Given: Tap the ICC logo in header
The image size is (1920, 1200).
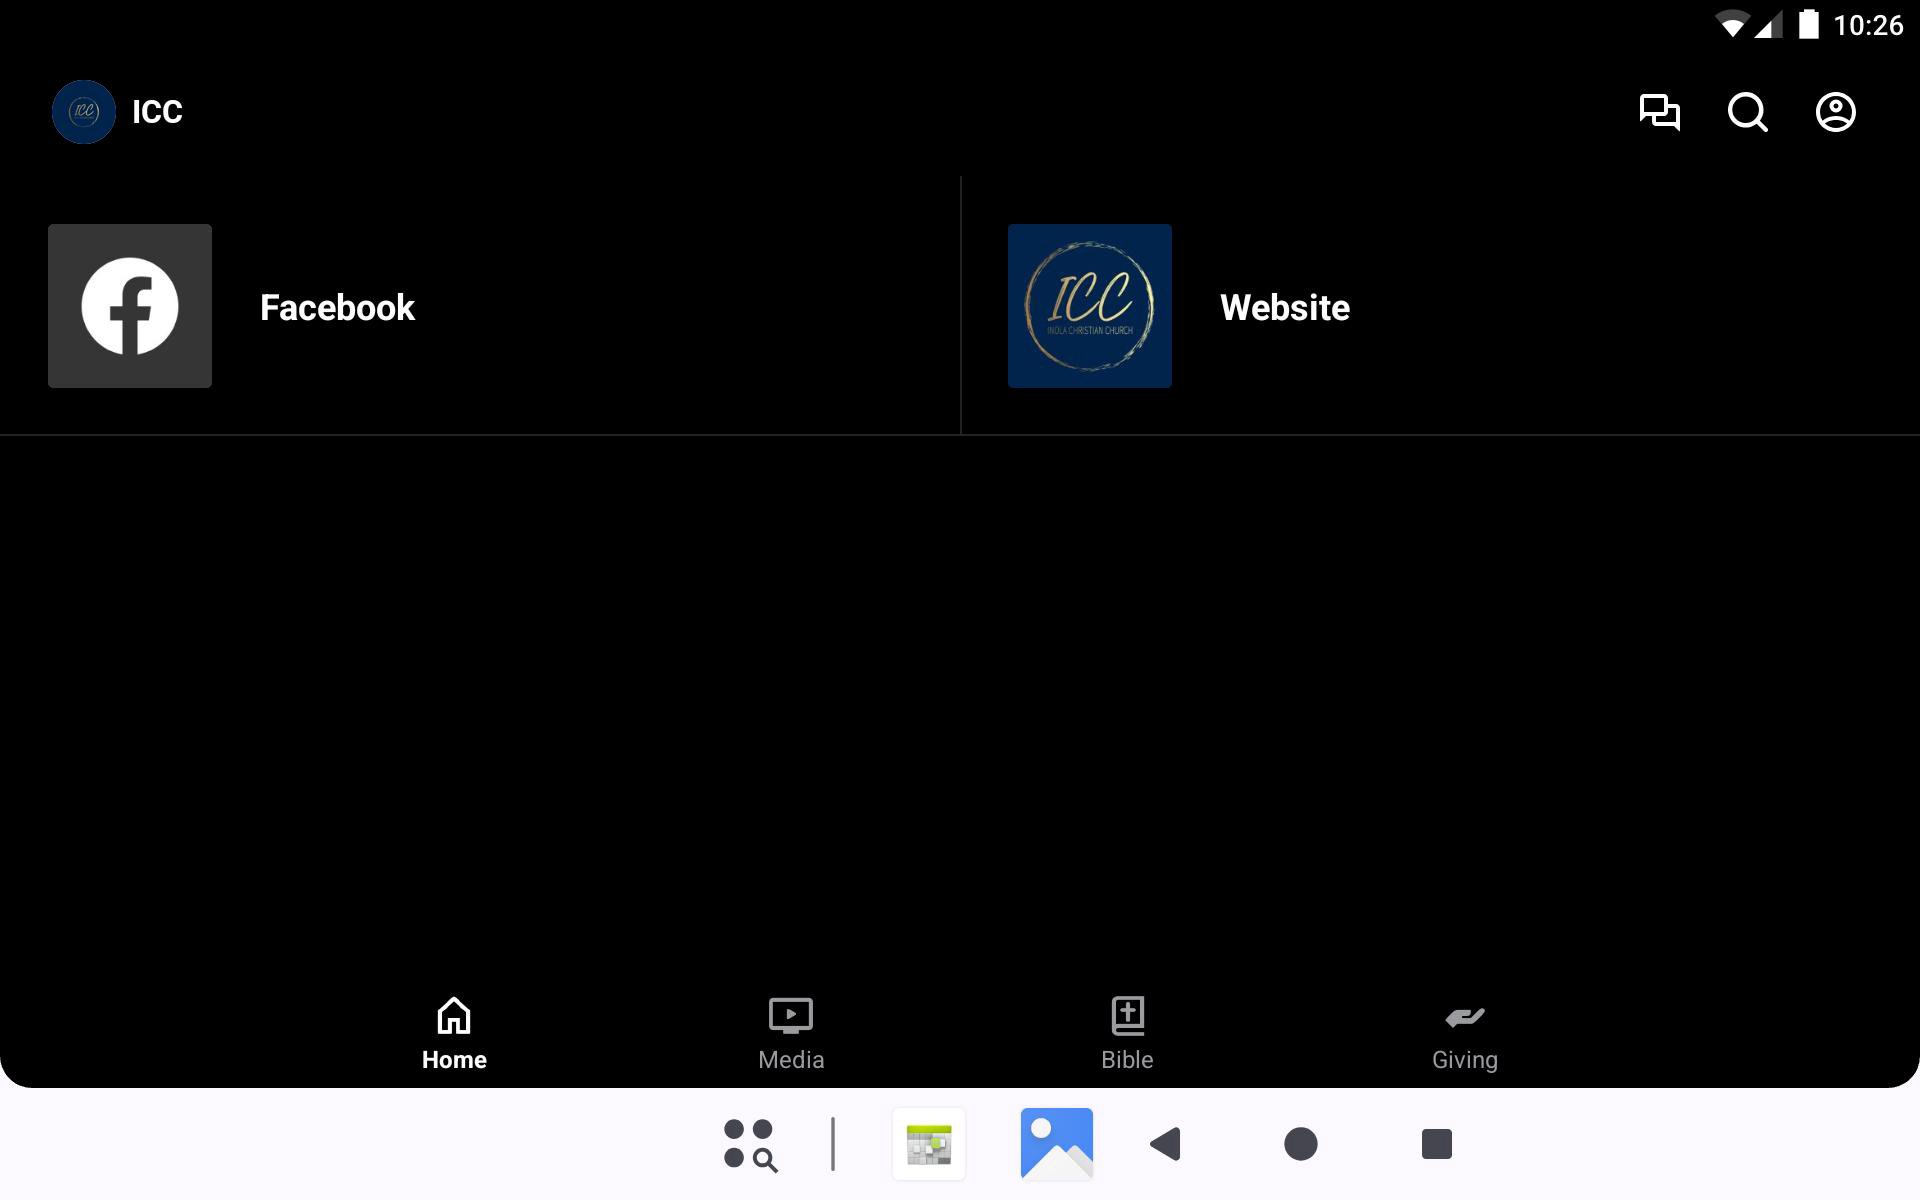Looking at the screenshot, I should [x=84, y=112].
